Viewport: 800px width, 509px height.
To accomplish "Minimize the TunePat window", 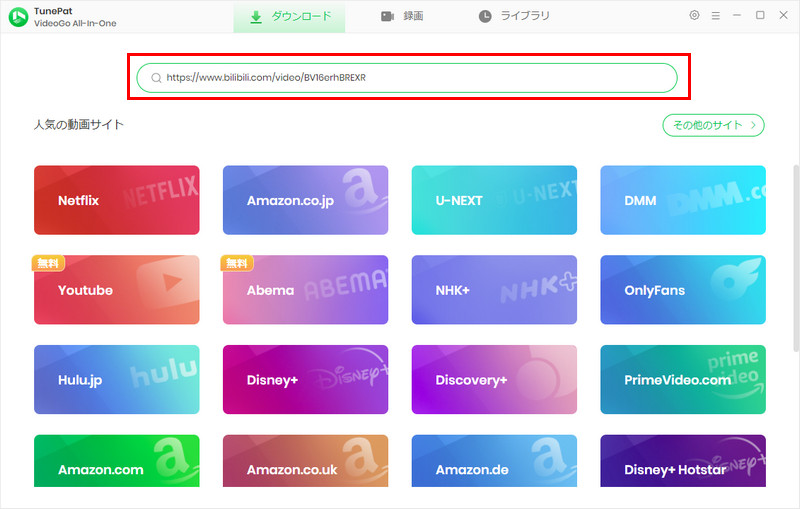I will click(x=737, y=15).
